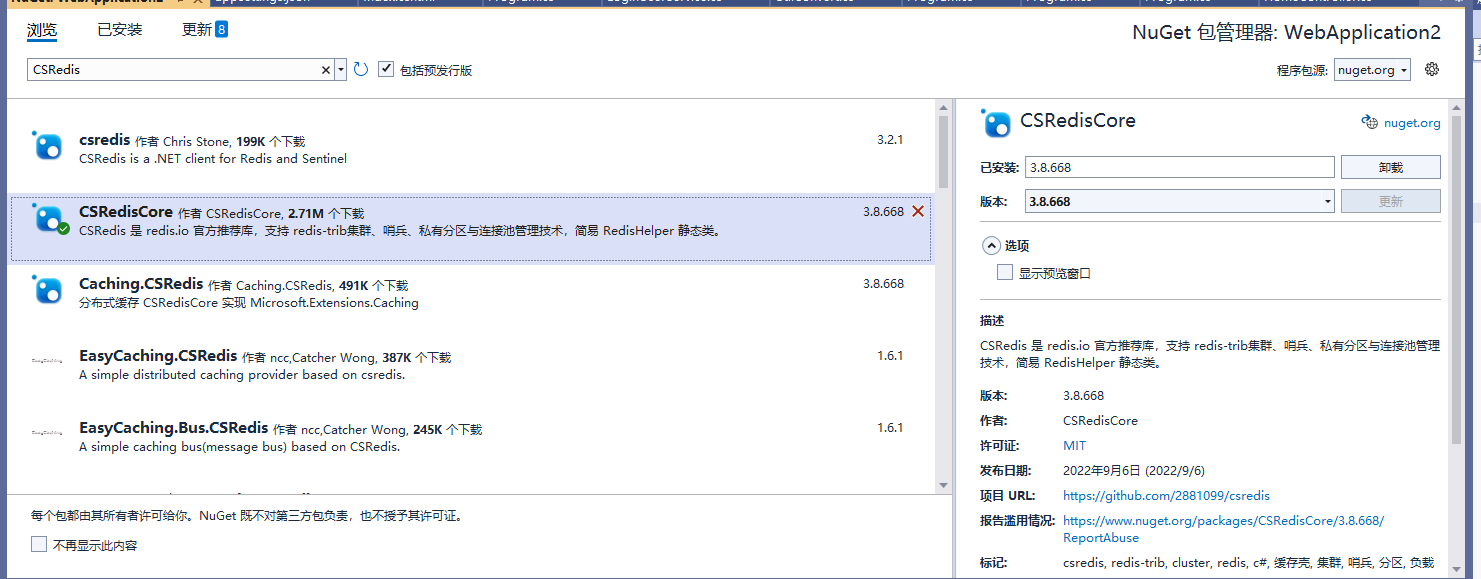Select the csredis package title
This screenshot has height=579, width=1481.
point(104,140)
